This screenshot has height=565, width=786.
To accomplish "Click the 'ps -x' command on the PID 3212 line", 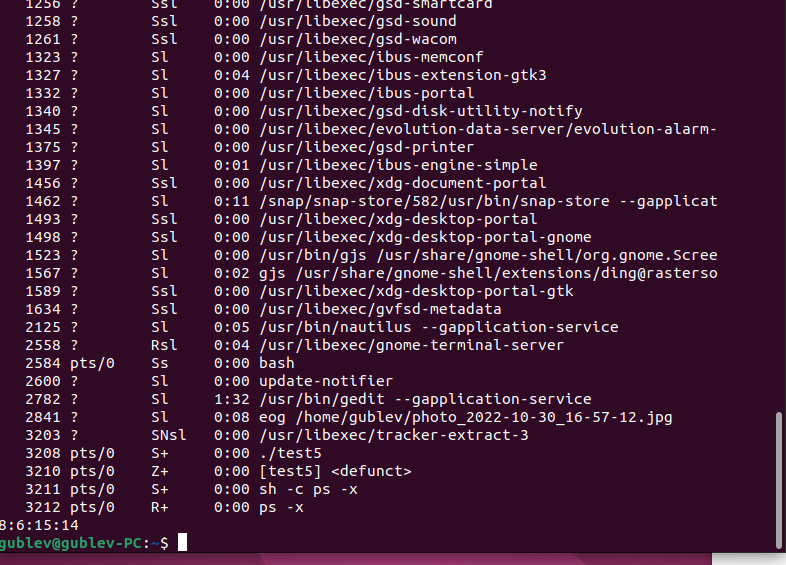I will [281, 507].
